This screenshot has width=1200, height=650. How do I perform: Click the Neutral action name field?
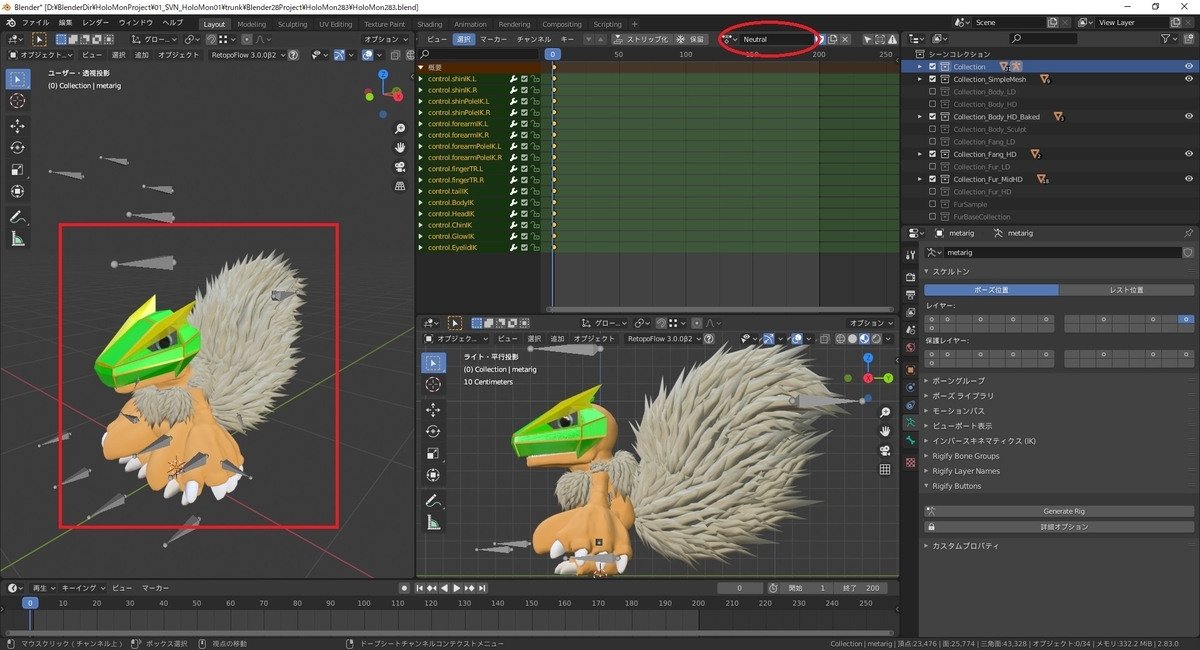pos(777,39)
